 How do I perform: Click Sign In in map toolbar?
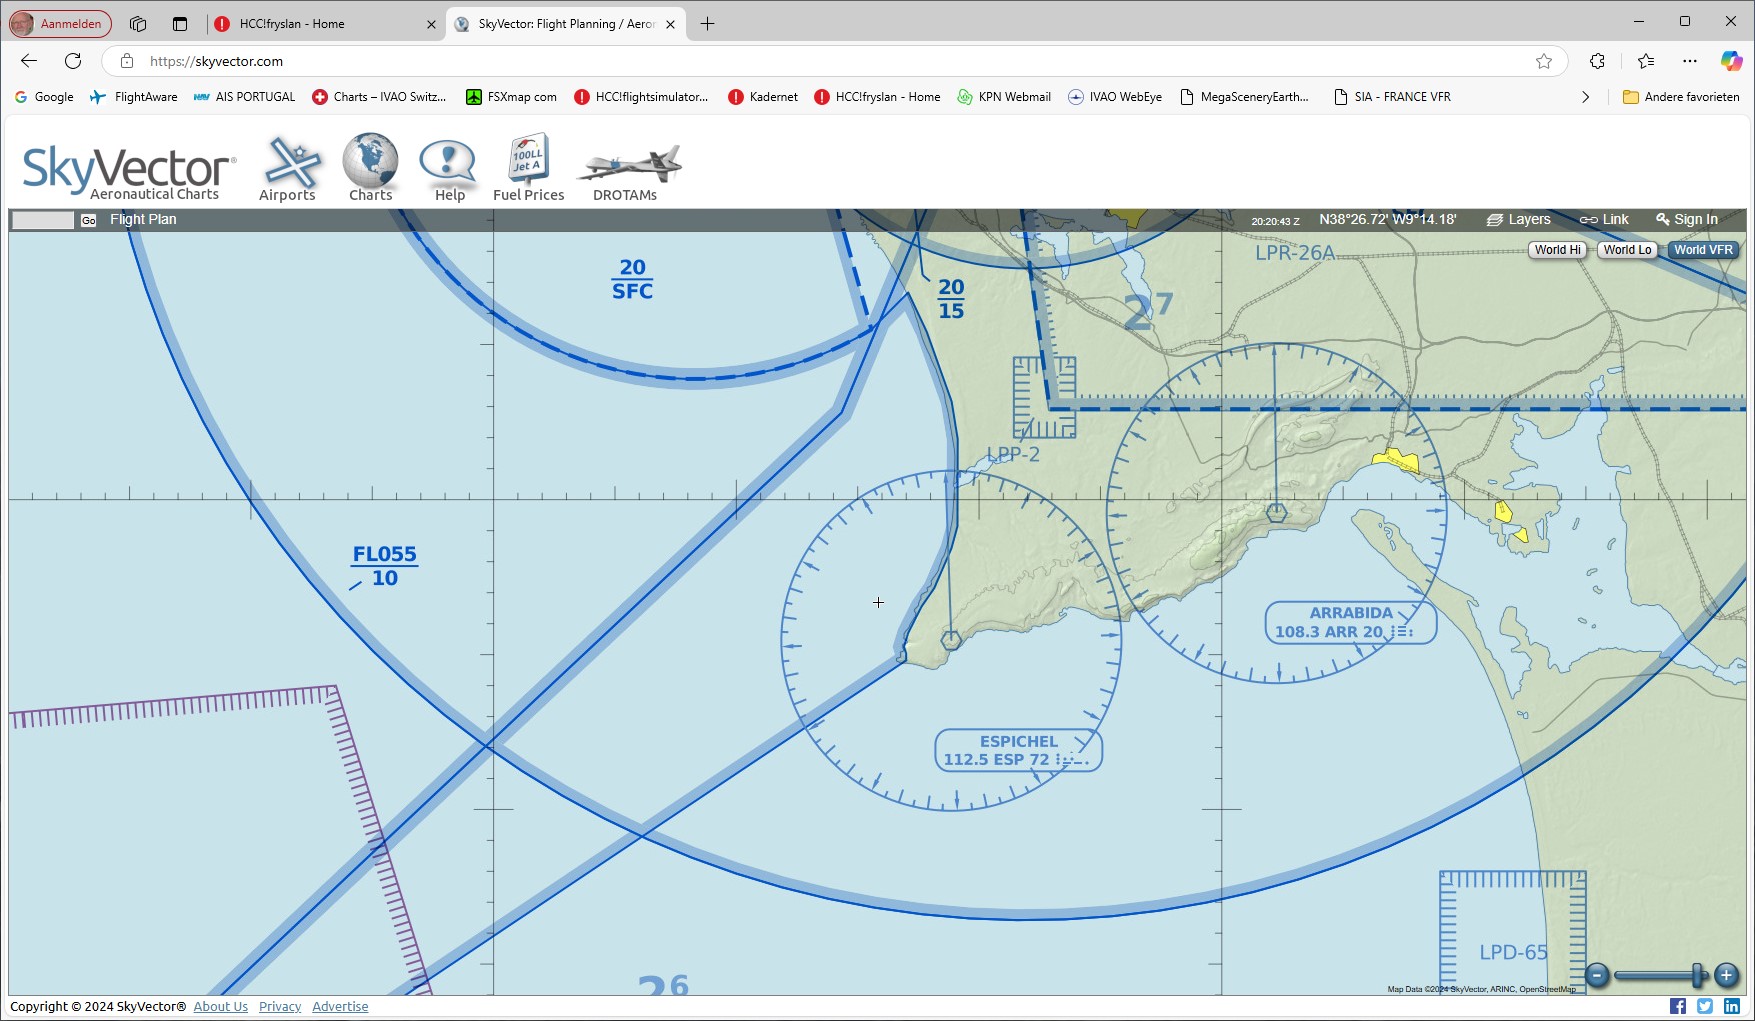click(1686, 219)
